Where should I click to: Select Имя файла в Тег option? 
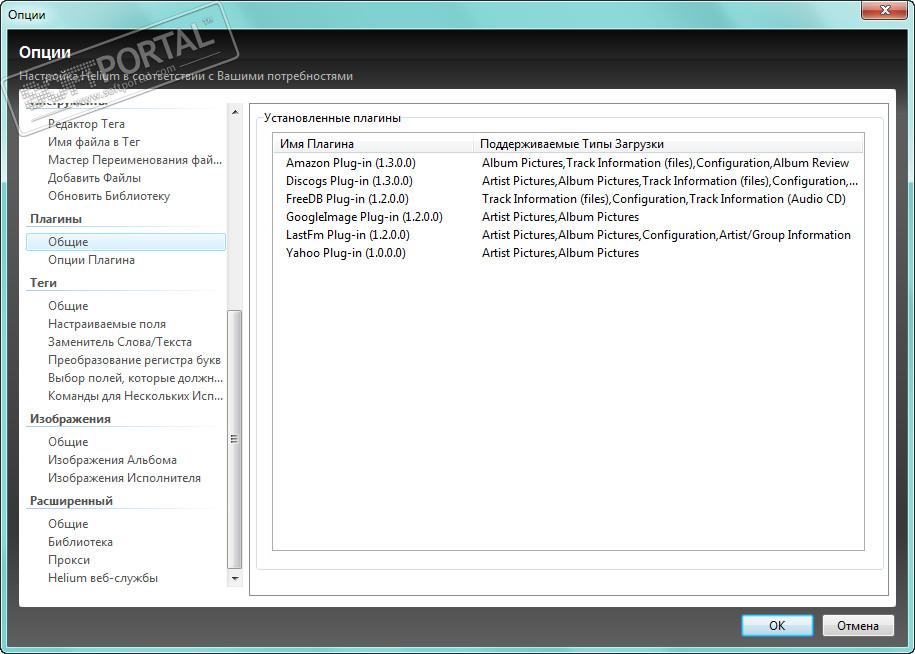[94, 142]
